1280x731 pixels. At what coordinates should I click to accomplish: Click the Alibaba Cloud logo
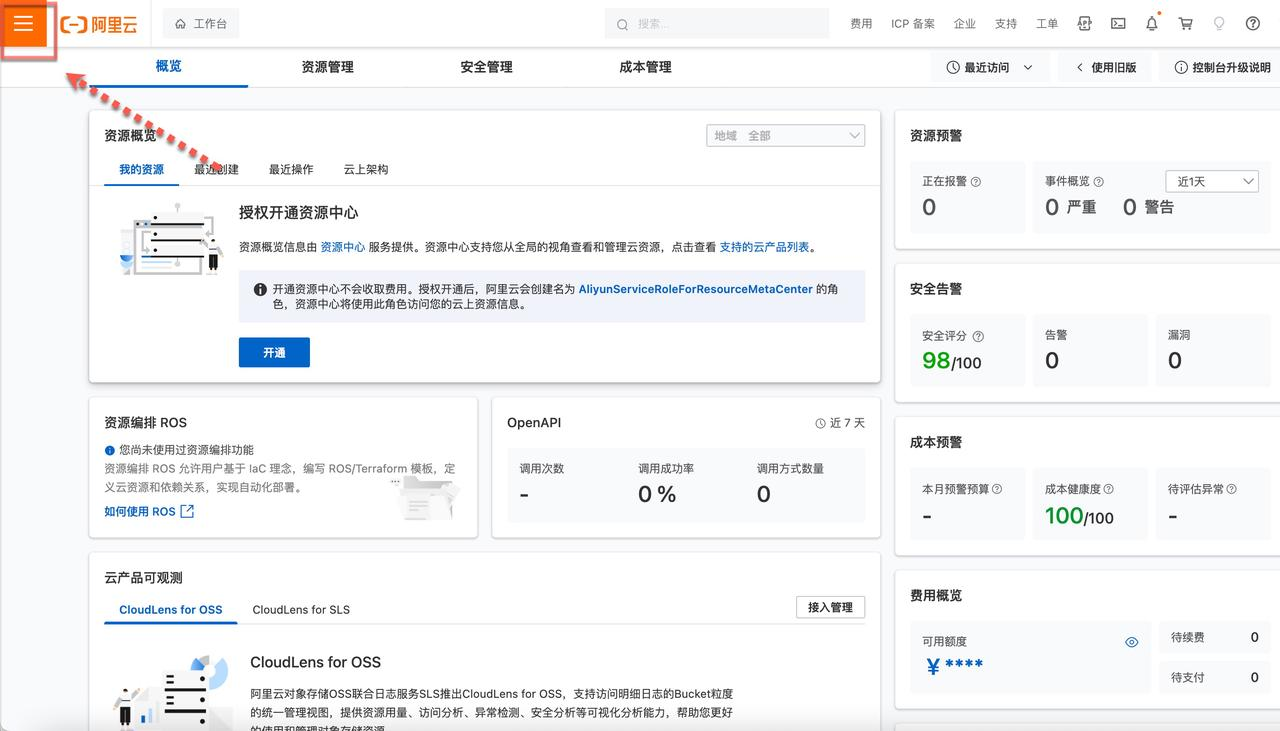click(99, 24)
